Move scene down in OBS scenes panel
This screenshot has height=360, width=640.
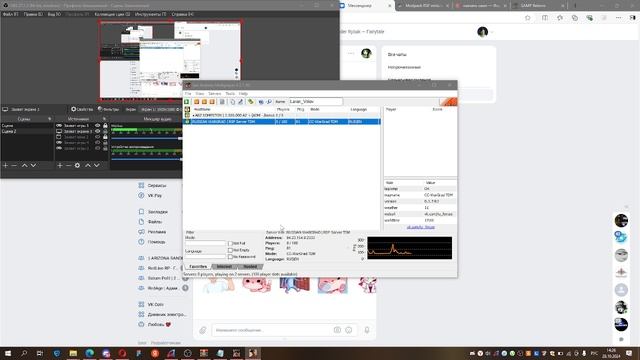click(x=33, y=165)
